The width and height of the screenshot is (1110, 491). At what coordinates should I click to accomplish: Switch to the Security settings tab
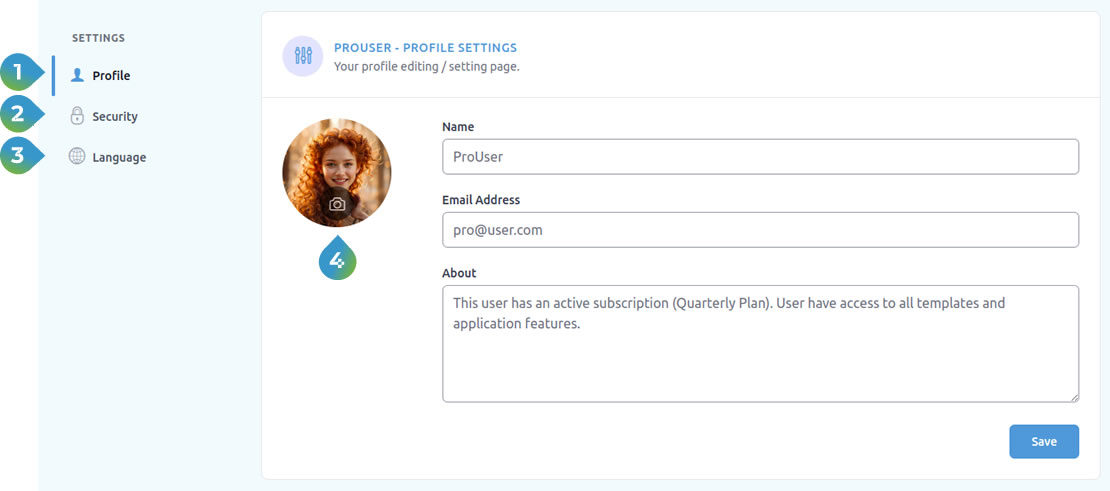115,117
